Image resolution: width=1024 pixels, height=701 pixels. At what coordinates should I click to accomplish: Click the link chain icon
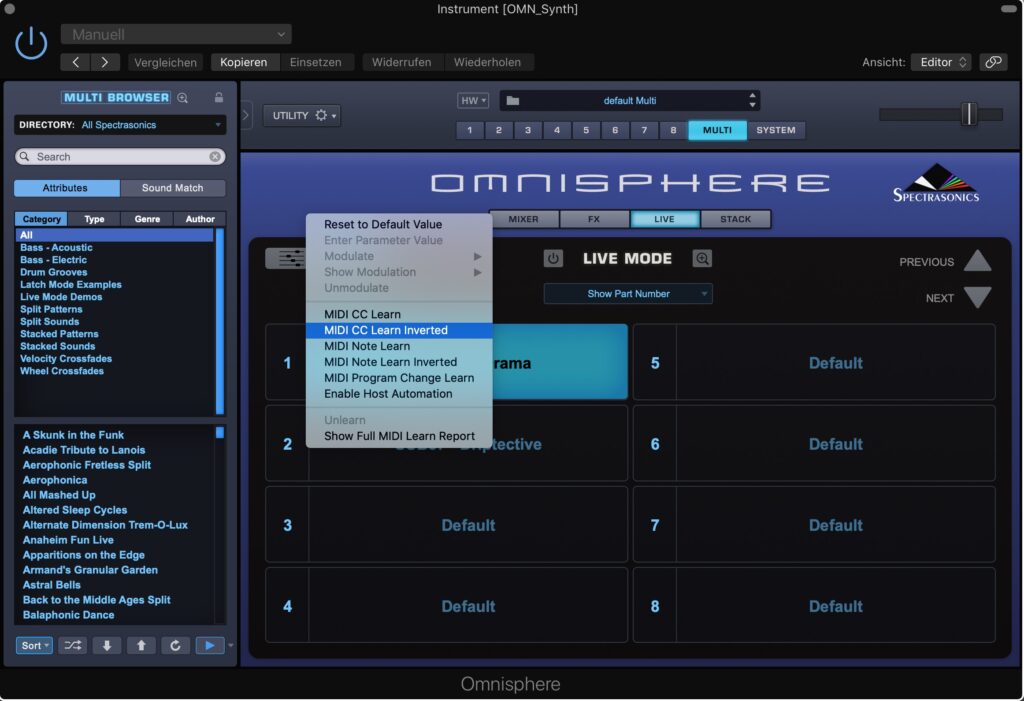[993, 62]
